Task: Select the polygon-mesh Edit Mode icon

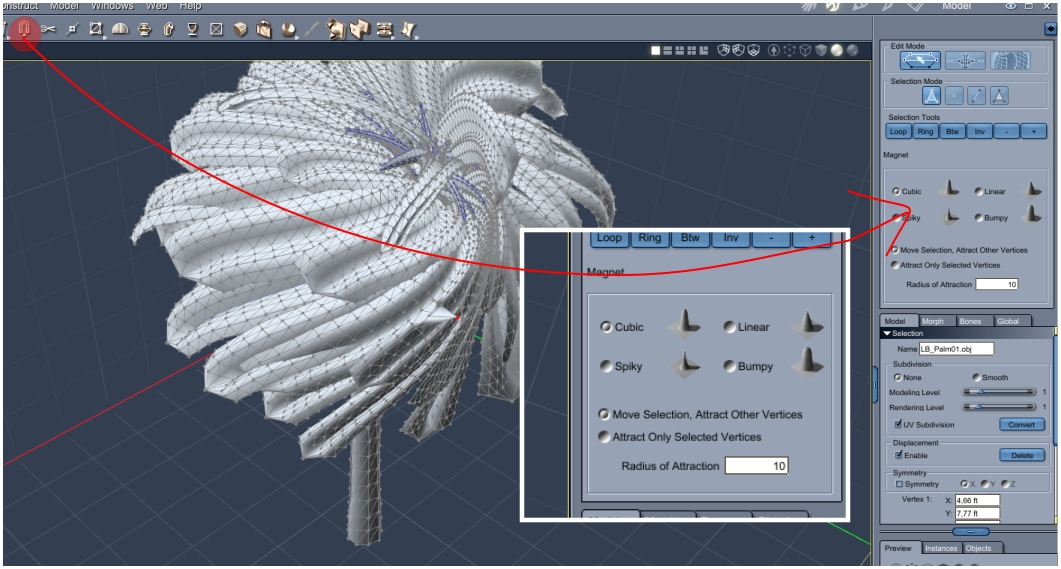Action: [x=920, y=60]
